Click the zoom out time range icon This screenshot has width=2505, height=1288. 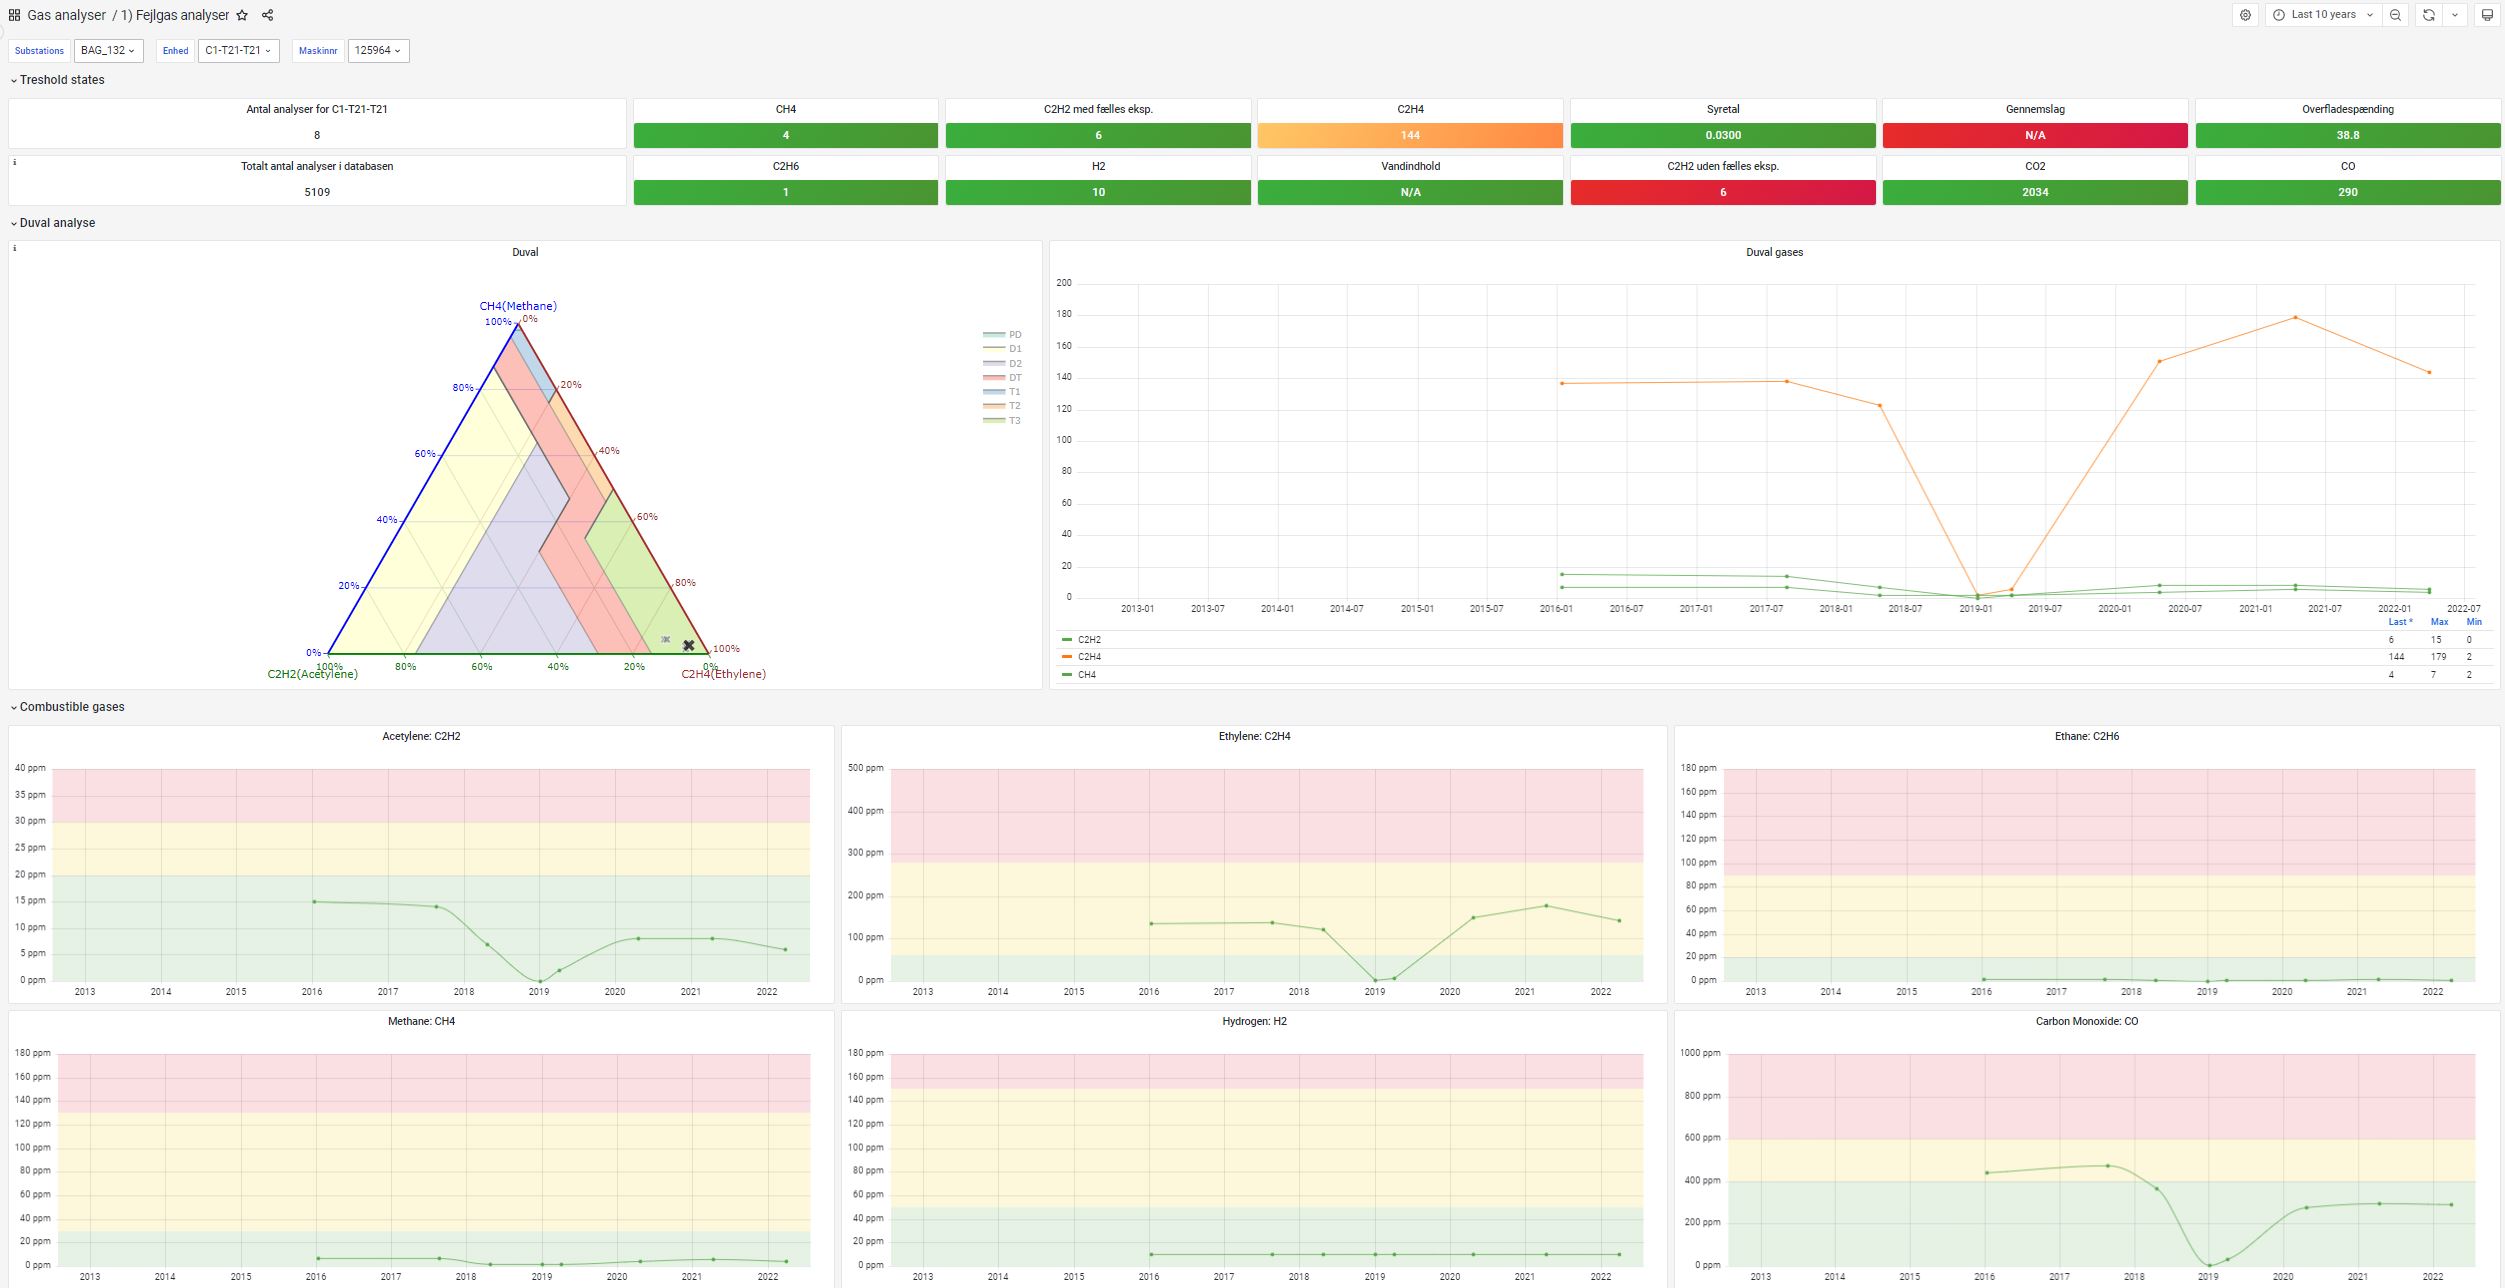(x=2395, y=15)
